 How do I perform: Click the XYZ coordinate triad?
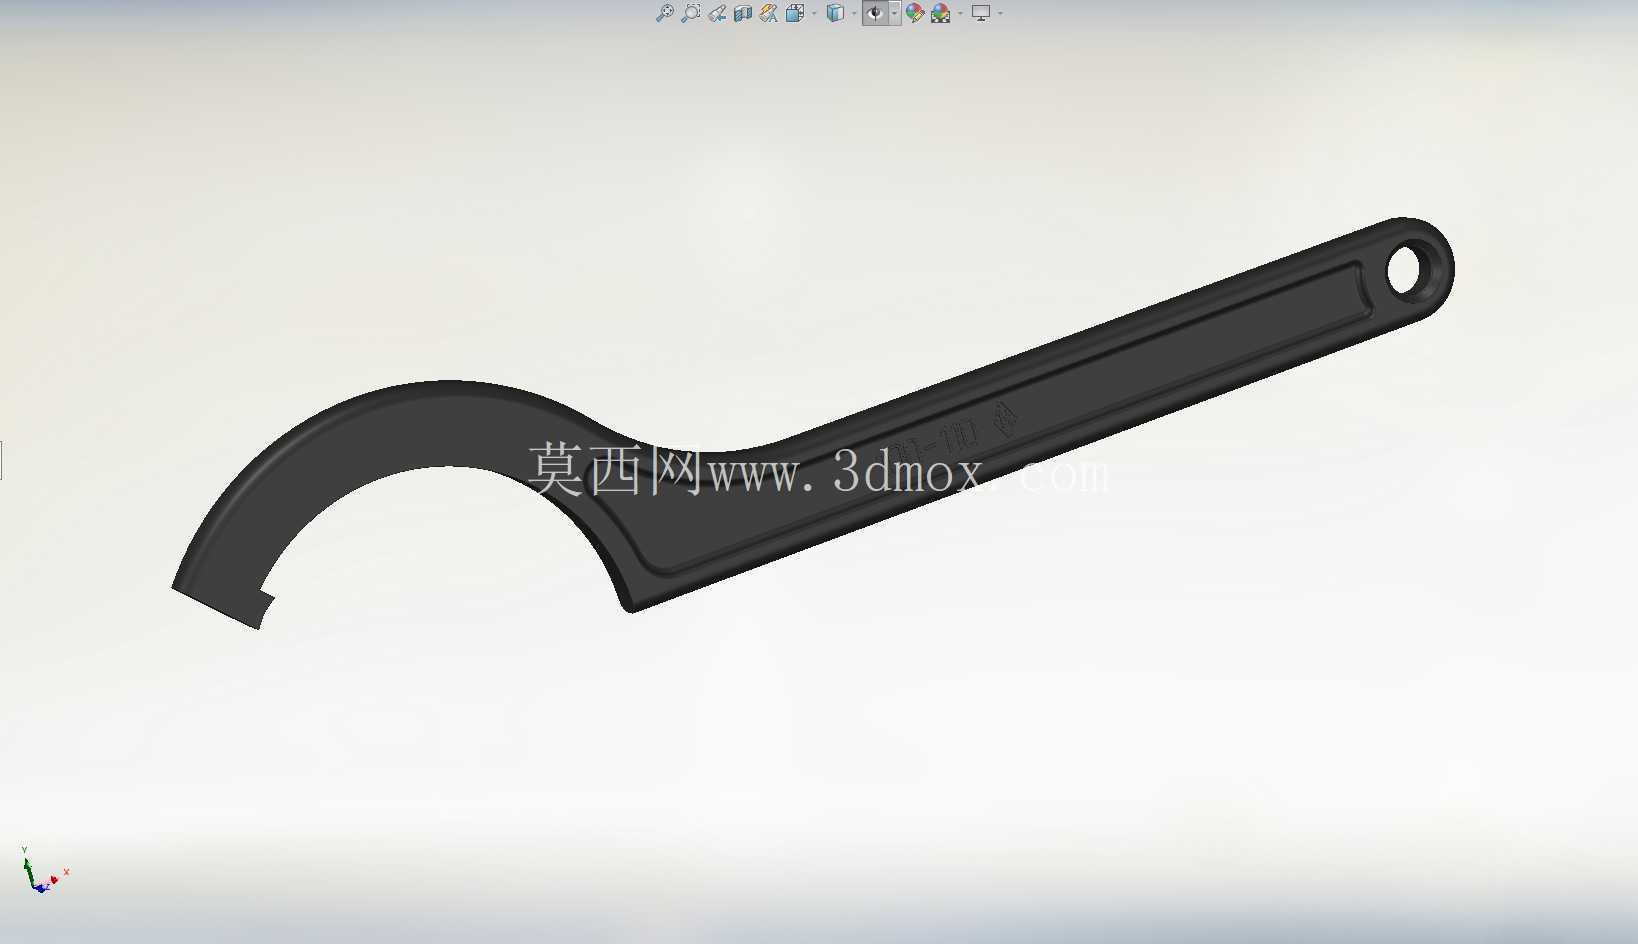(x=43, y=872)
